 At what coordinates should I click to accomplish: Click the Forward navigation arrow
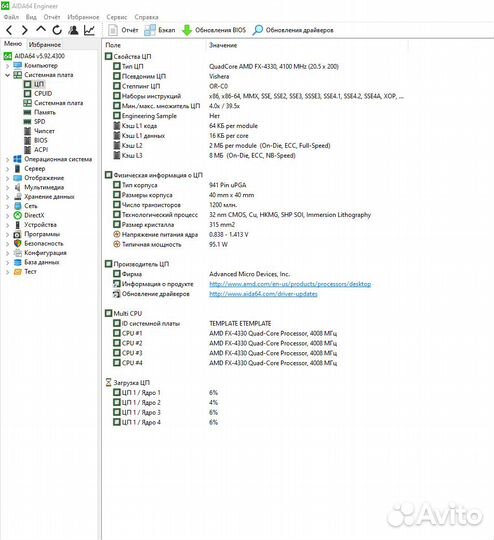[x=25, y=30]
